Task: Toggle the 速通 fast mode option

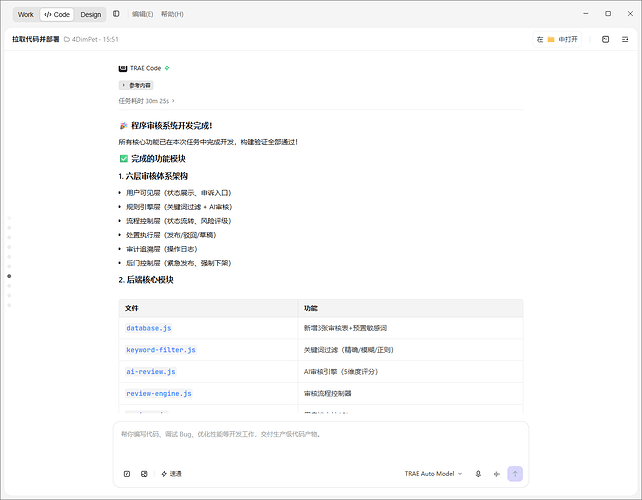Action: 171,474
